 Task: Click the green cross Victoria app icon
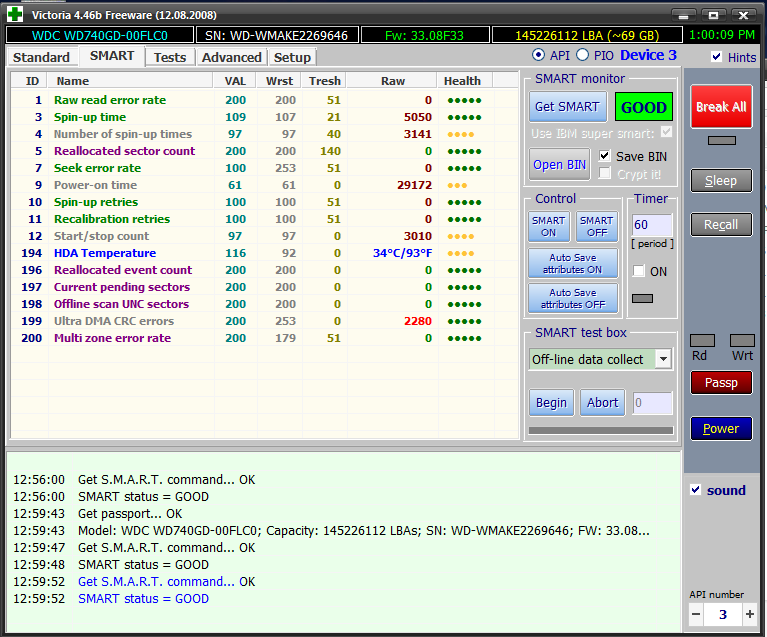[15, 14]
